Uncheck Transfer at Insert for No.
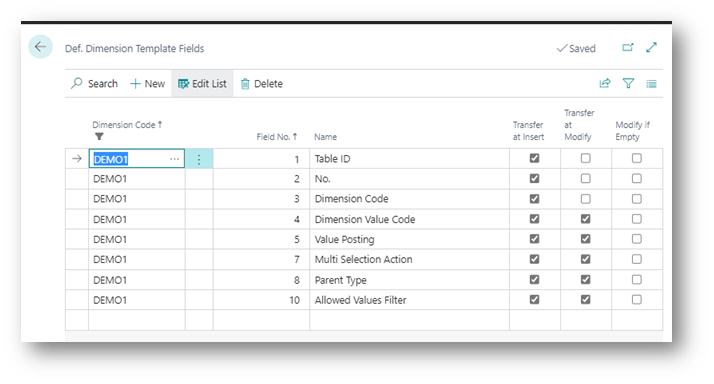 (535, 179)
